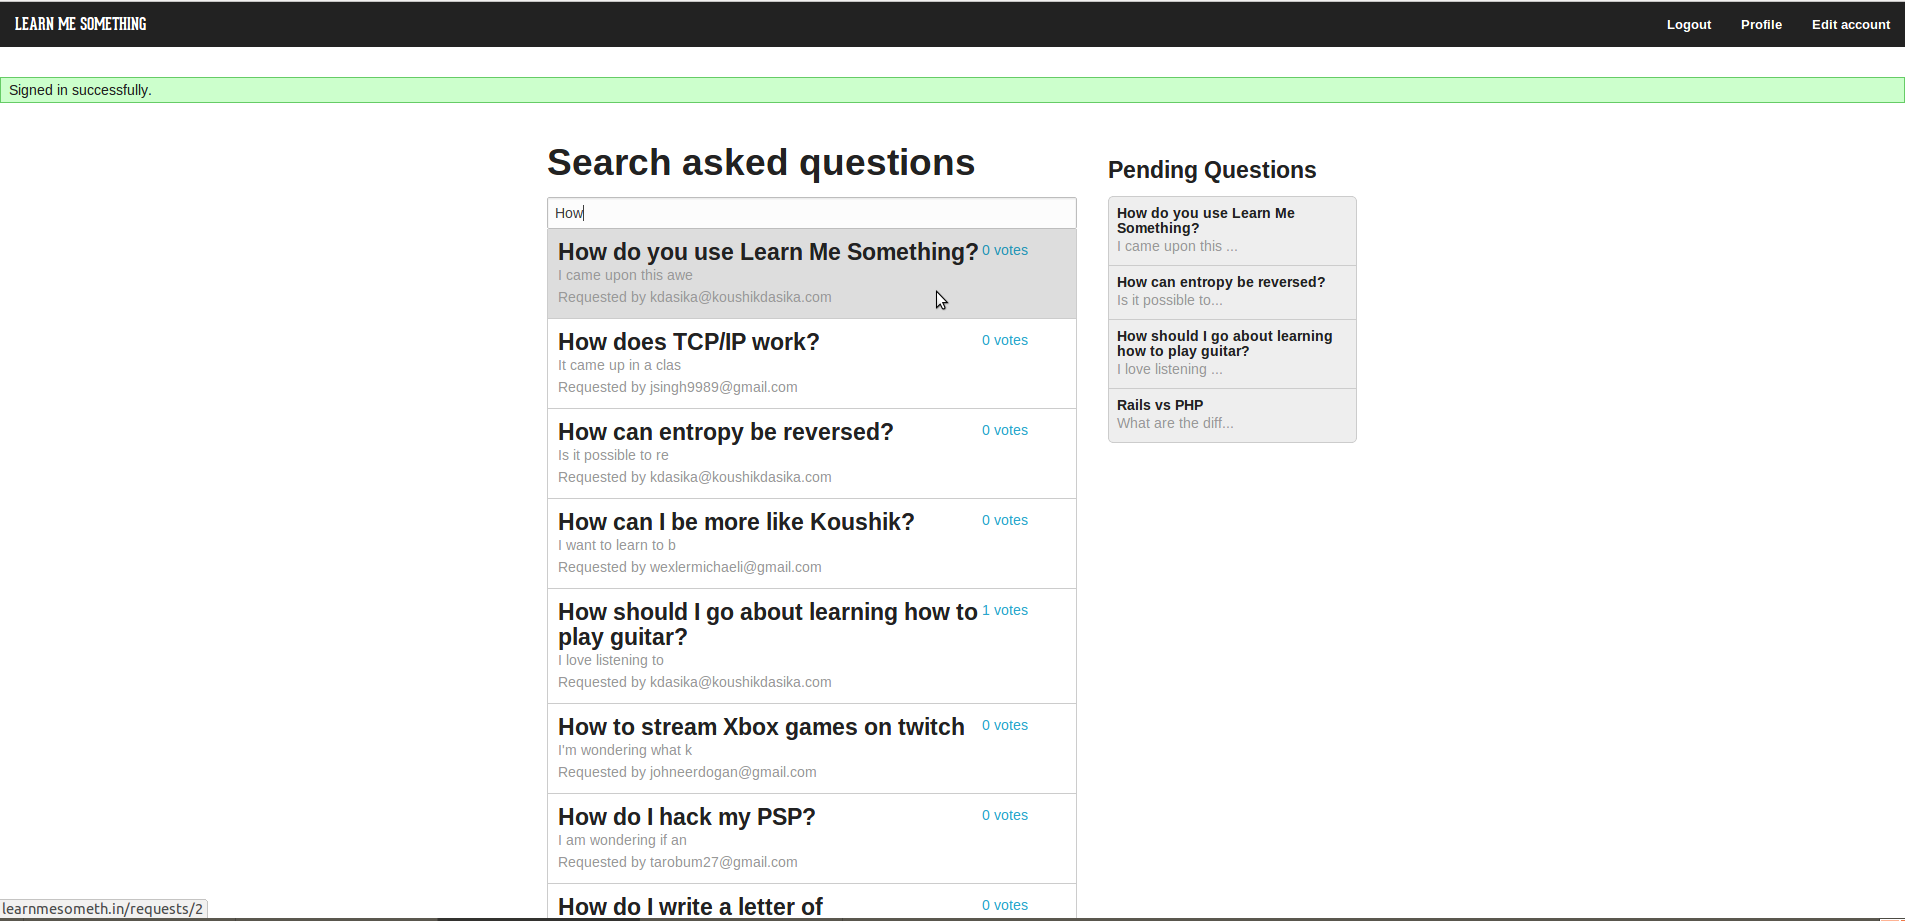The width and height of the screenshot is (1905, 921).
Task: Open pending 'How do you use Learn Me Something?'
Action: (1205, 221)
